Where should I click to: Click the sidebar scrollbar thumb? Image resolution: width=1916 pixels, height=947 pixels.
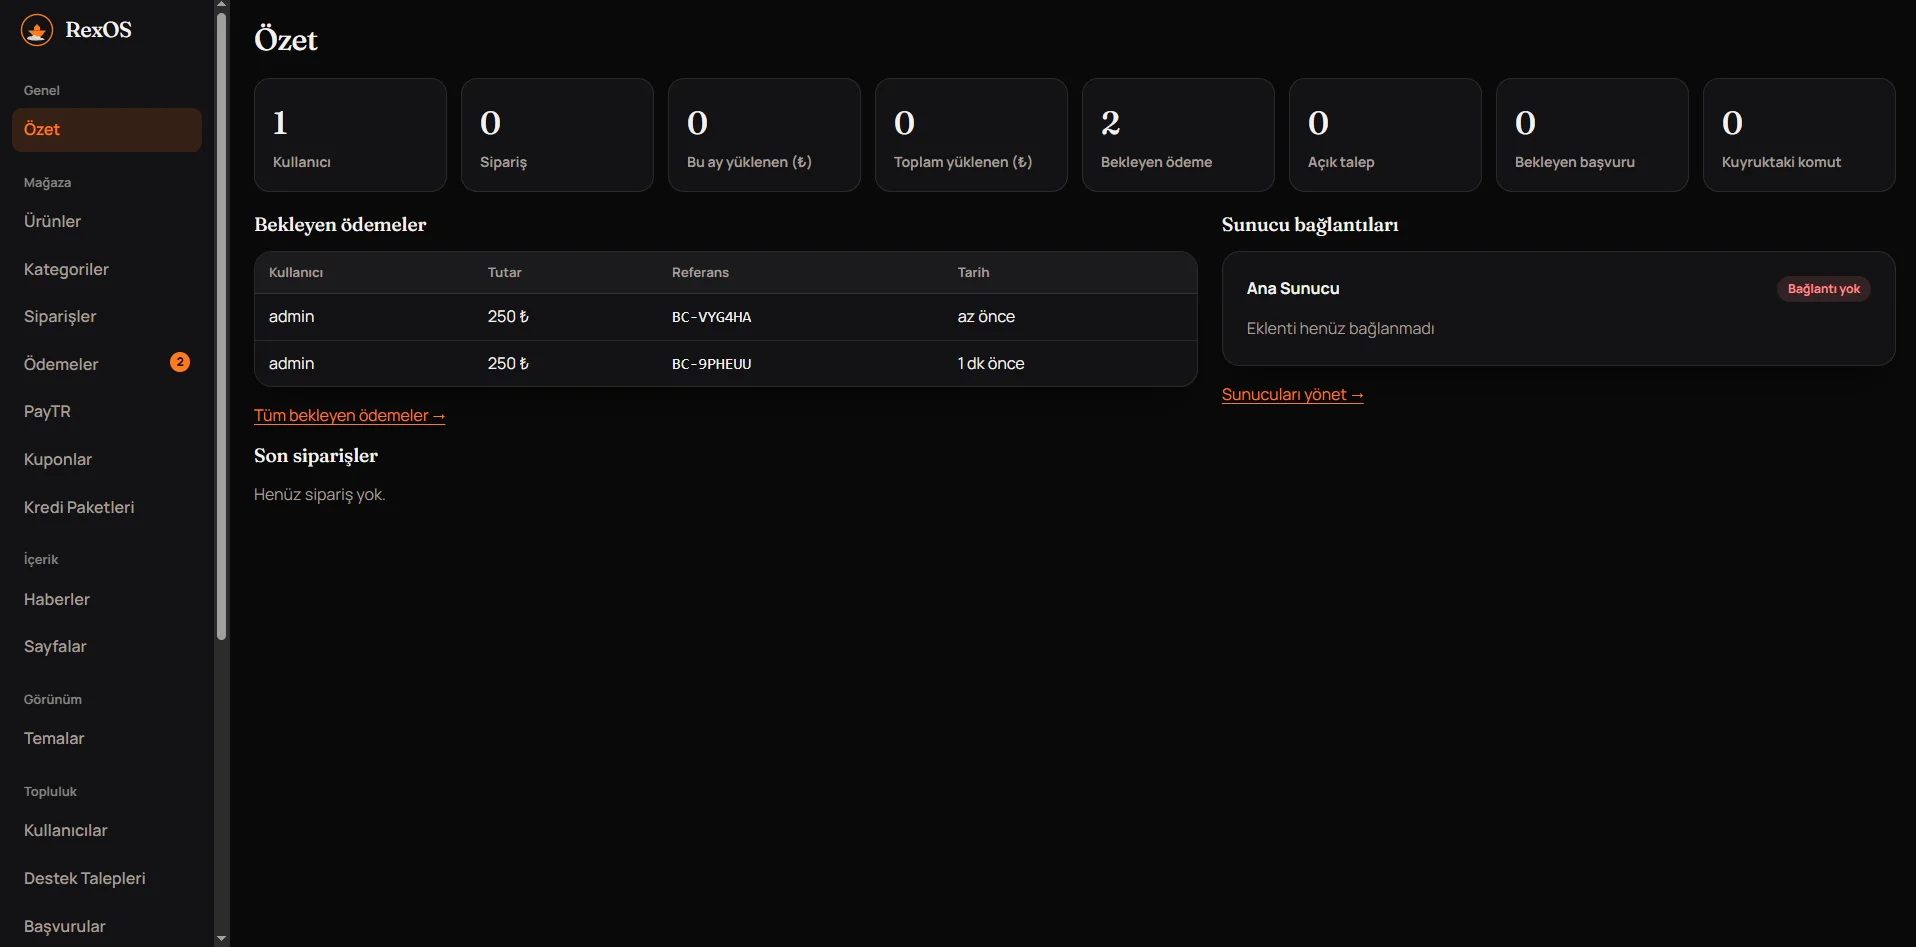[x=221, y=326]
